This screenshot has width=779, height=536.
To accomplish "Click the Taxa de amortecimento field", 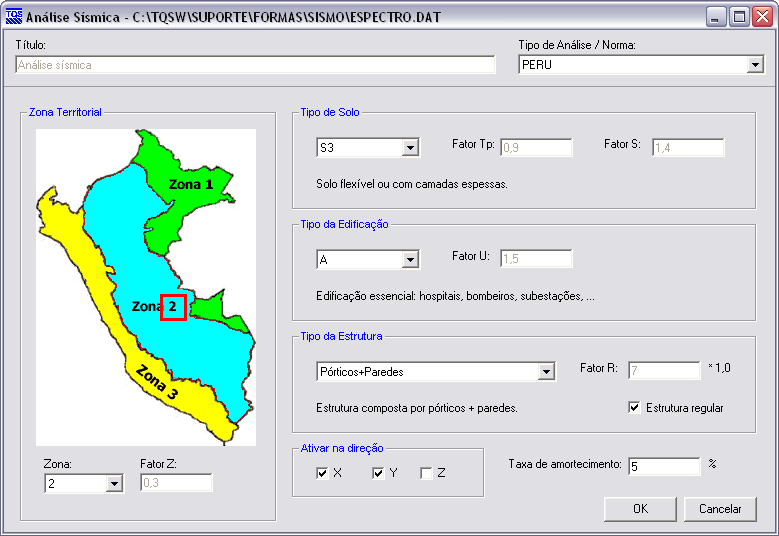I will [664, 466].
